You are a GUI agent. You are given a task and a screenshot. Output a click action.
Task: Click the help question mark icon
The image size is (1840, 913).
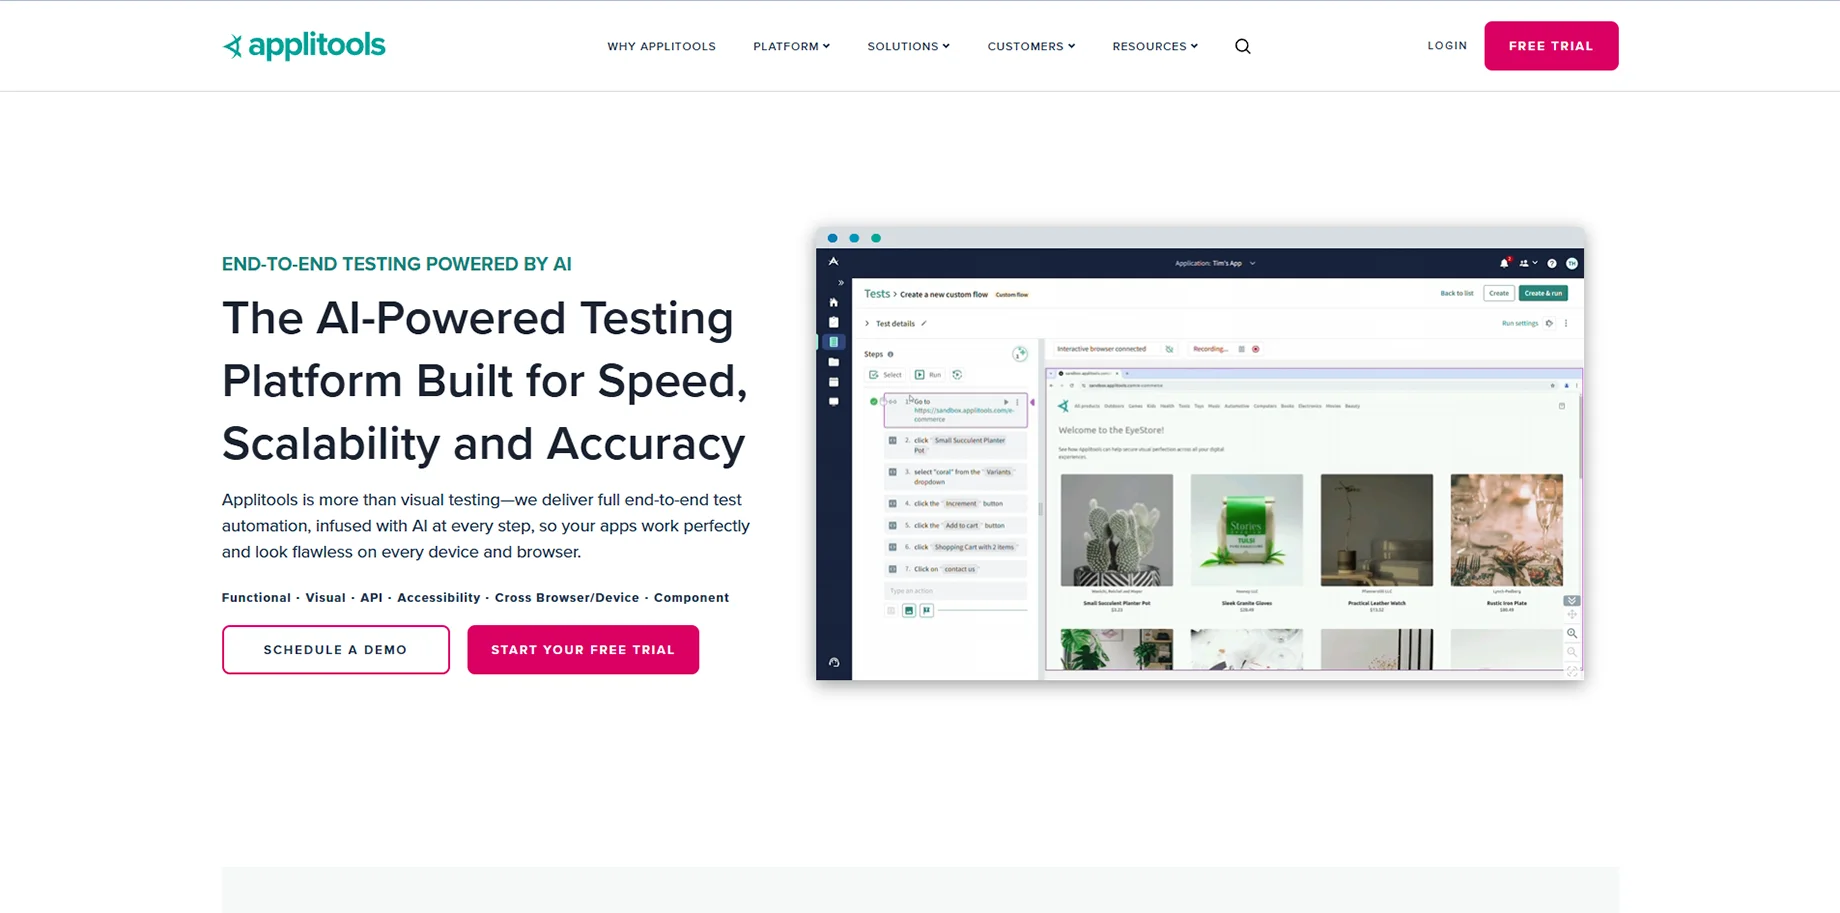pos(1552,264)
